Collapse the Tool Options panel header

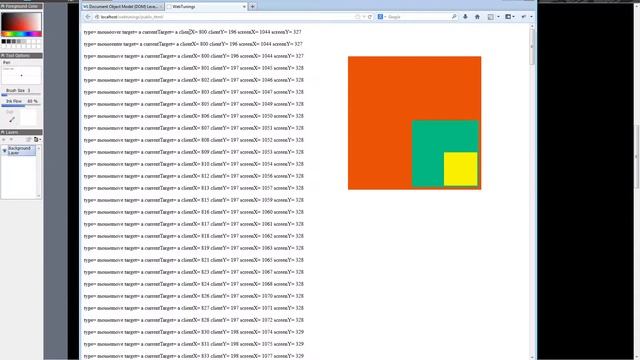click(x=21, y=56)
